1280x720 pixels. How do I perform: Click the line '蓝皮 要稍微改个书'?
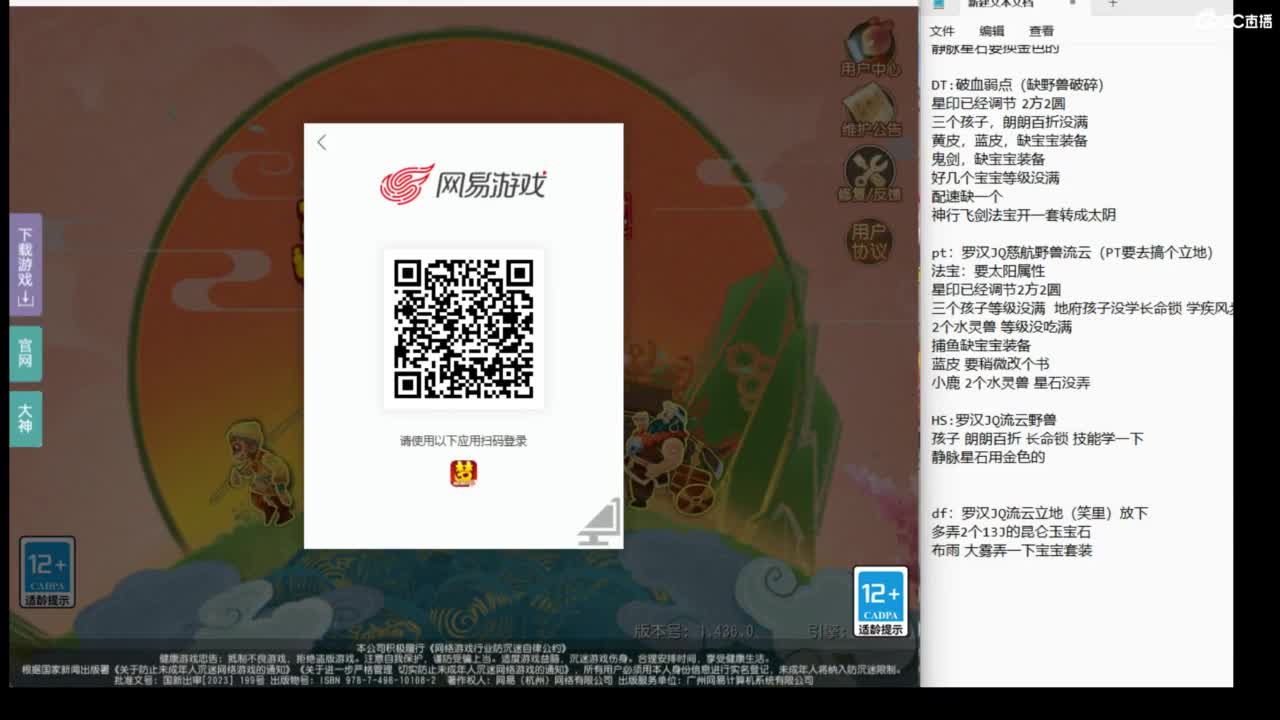click(x=990, y=364)
